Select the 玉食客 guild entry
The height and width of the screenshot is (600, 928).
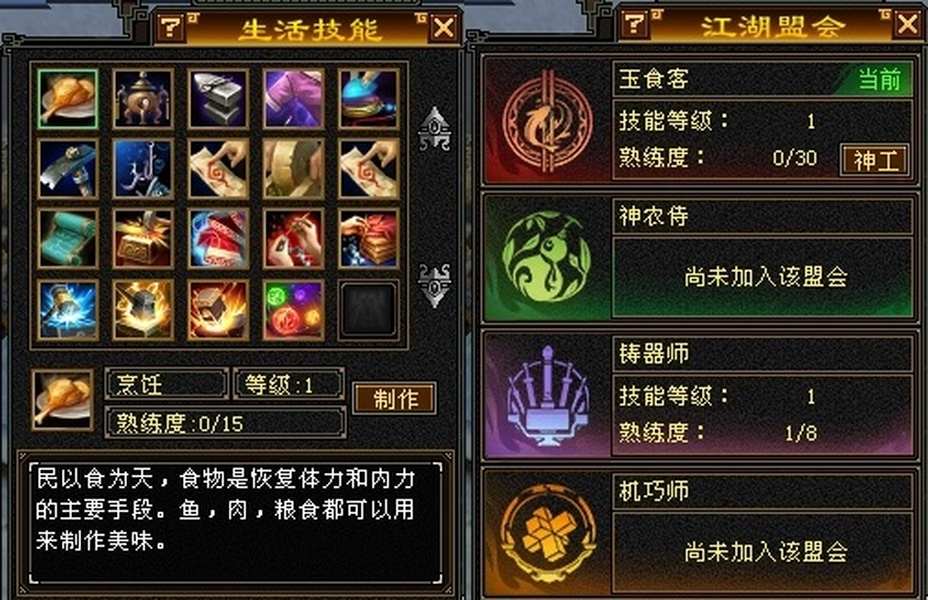pyautogui.click(x=699, y=121)
